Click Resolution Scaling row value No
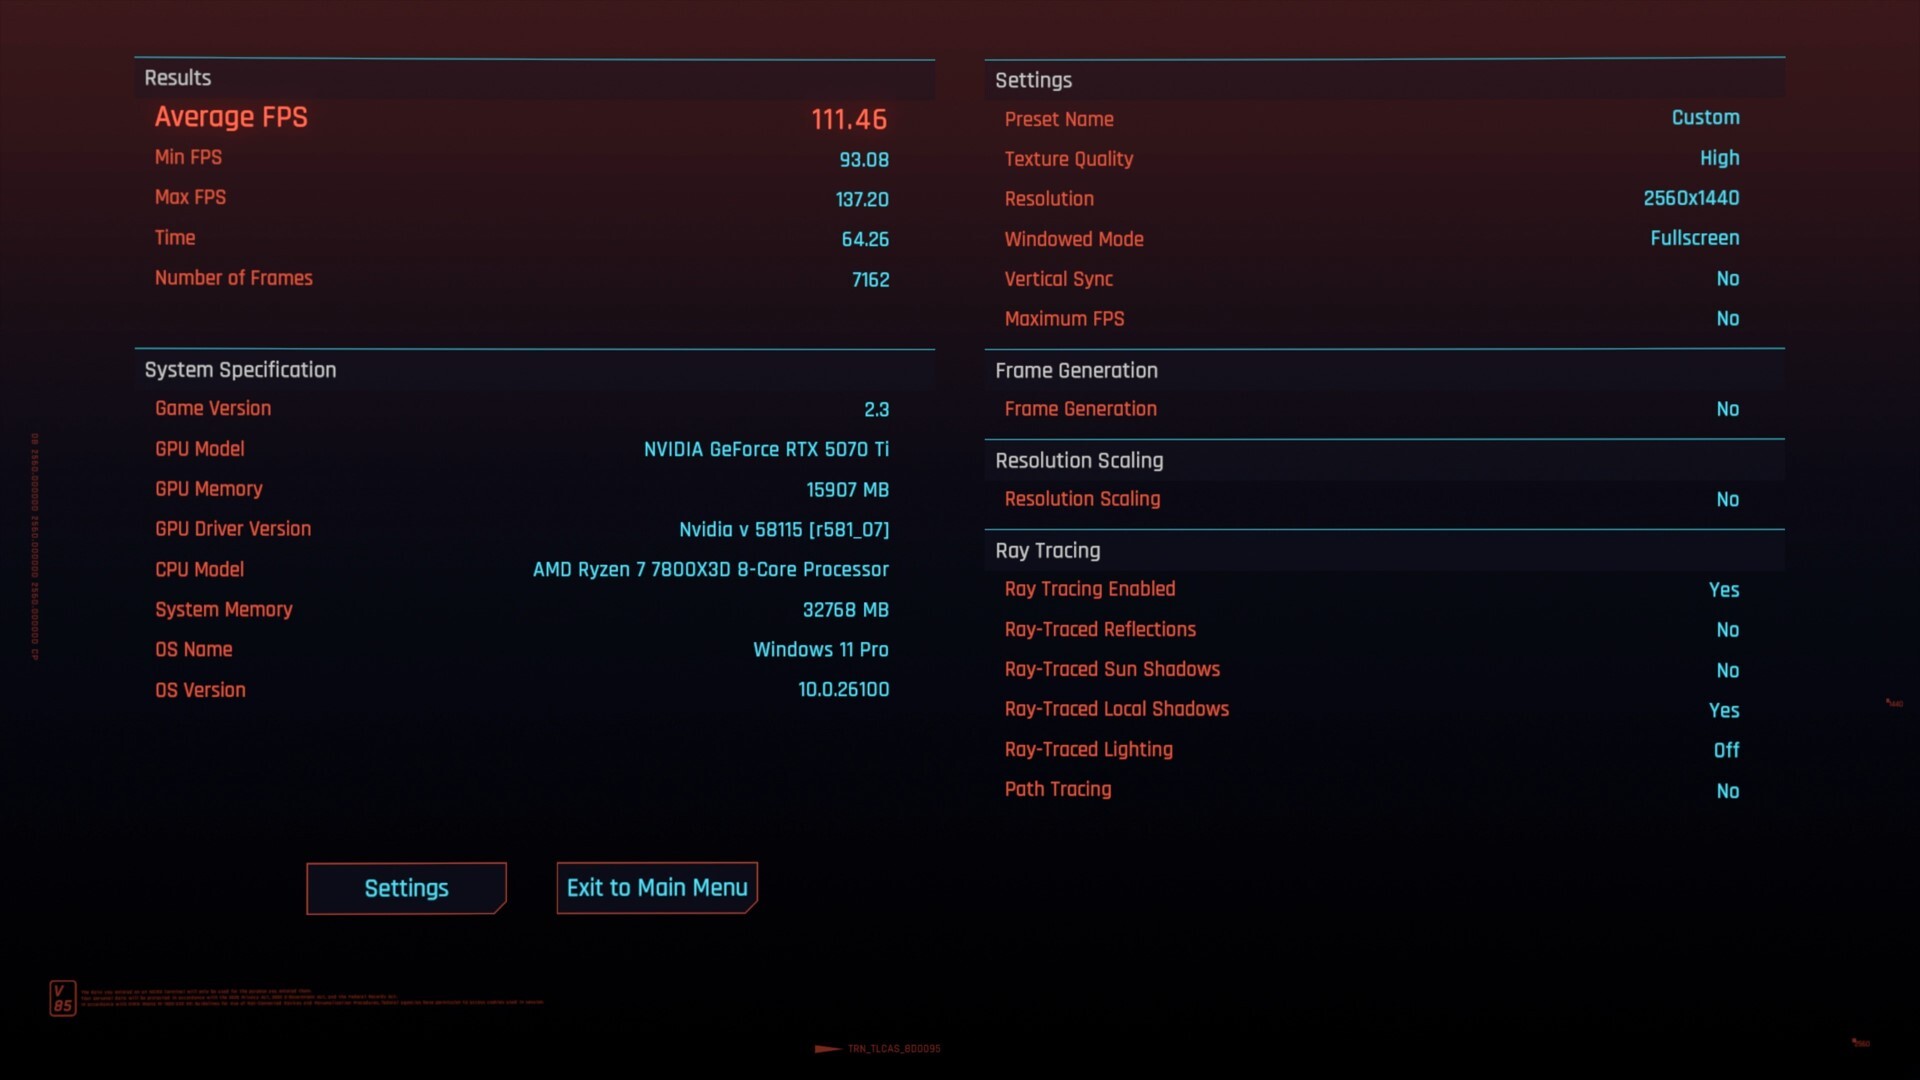1920x1080 pixels. (x=1727, y=499)
